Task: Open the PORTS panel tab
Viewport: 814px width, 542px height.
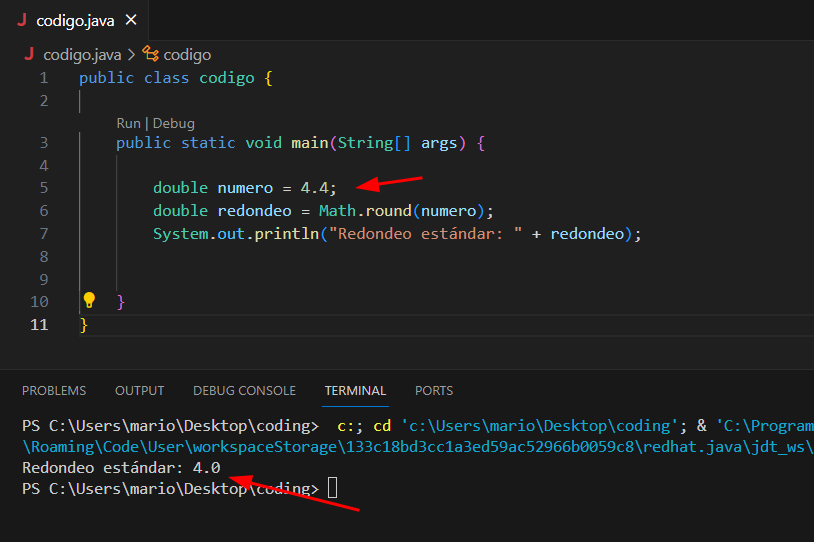Action: [x=434, y=390]
